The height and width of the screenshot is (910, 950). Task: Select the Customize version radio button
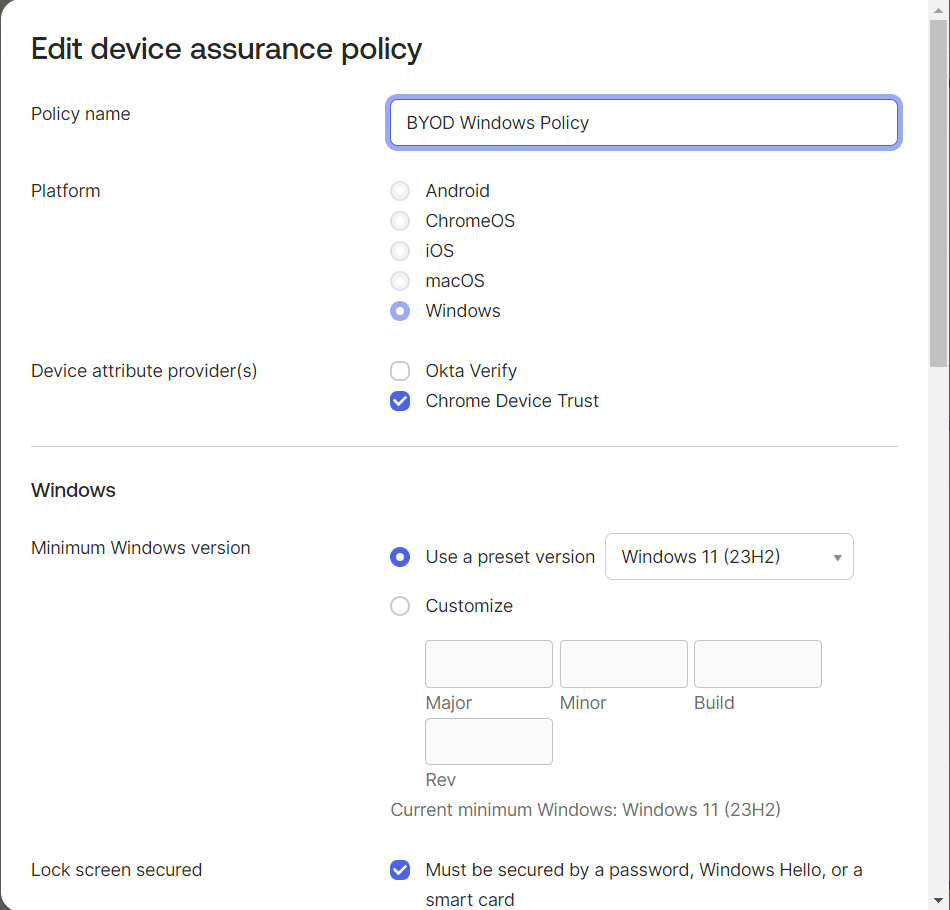[400, 606]
